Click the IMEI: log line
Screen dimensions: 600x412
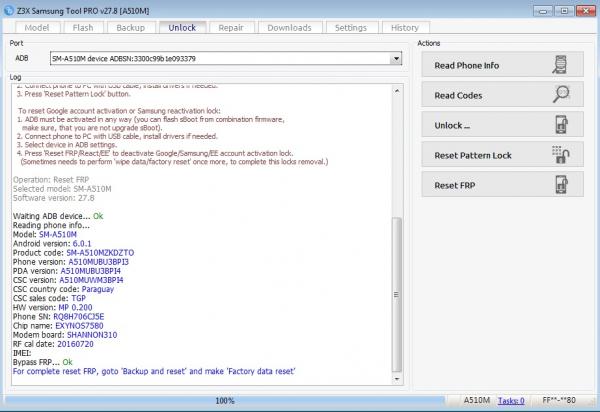[x=22, y=353]
